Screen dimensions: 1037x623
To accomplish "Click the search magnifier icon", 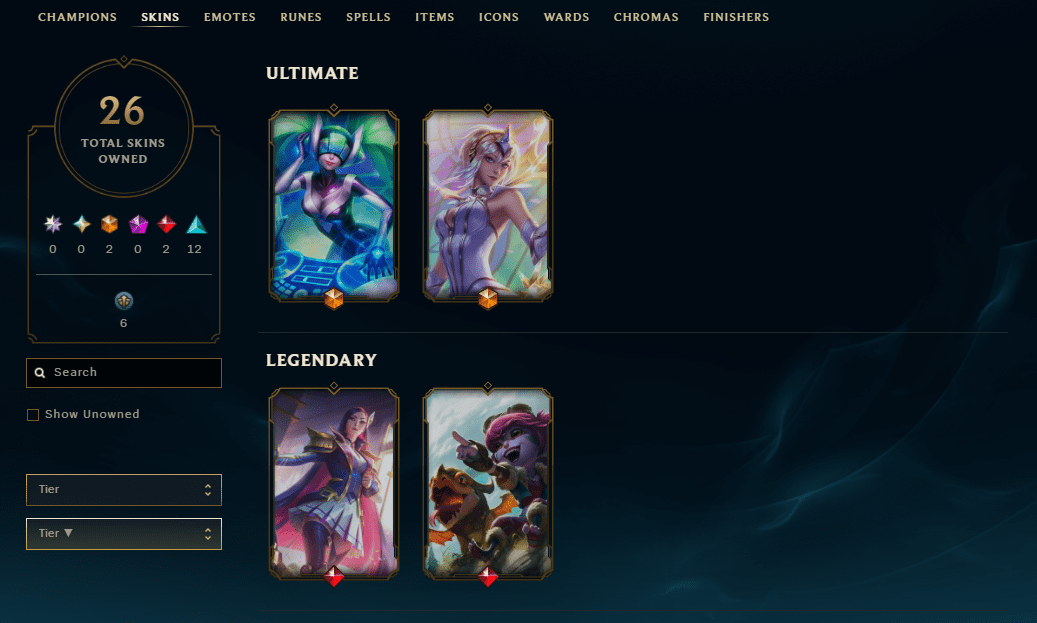I will [x=40, y=373].
